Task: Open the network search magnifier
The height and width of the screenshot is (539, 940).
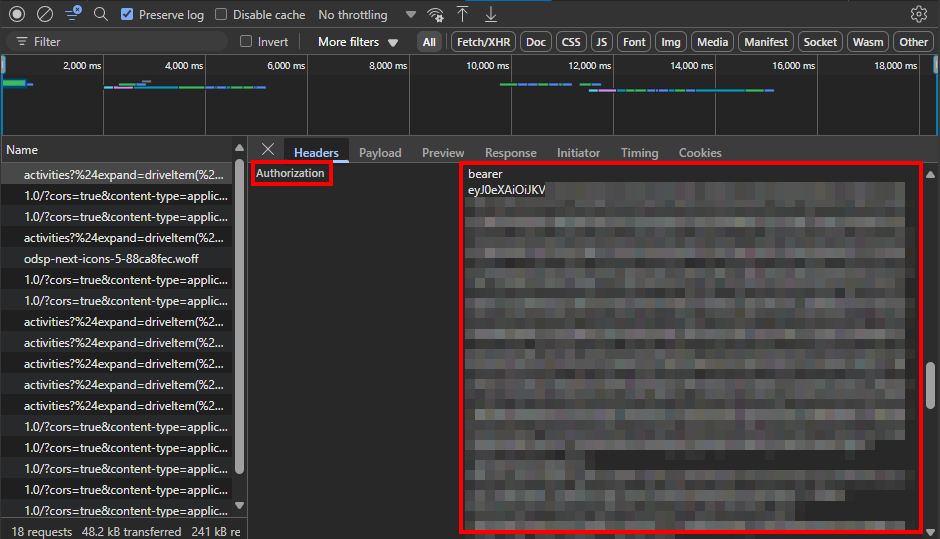Action: coord(101,14)
